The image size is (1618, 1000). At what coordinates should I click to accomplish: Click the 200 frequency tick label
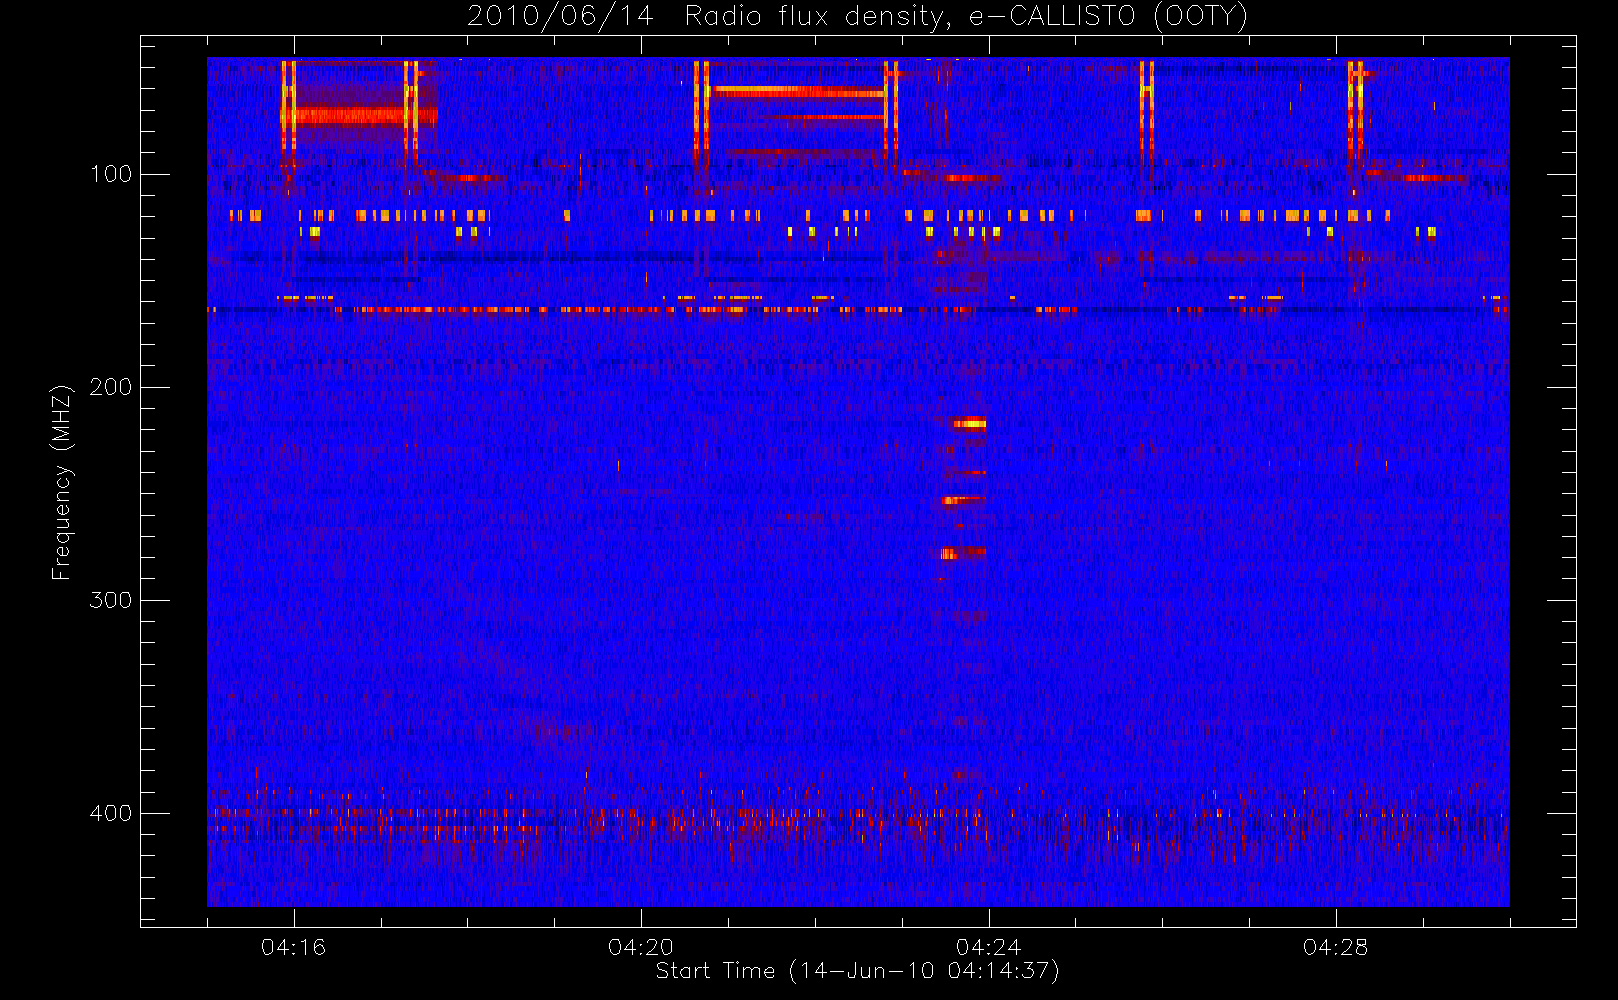111,387
